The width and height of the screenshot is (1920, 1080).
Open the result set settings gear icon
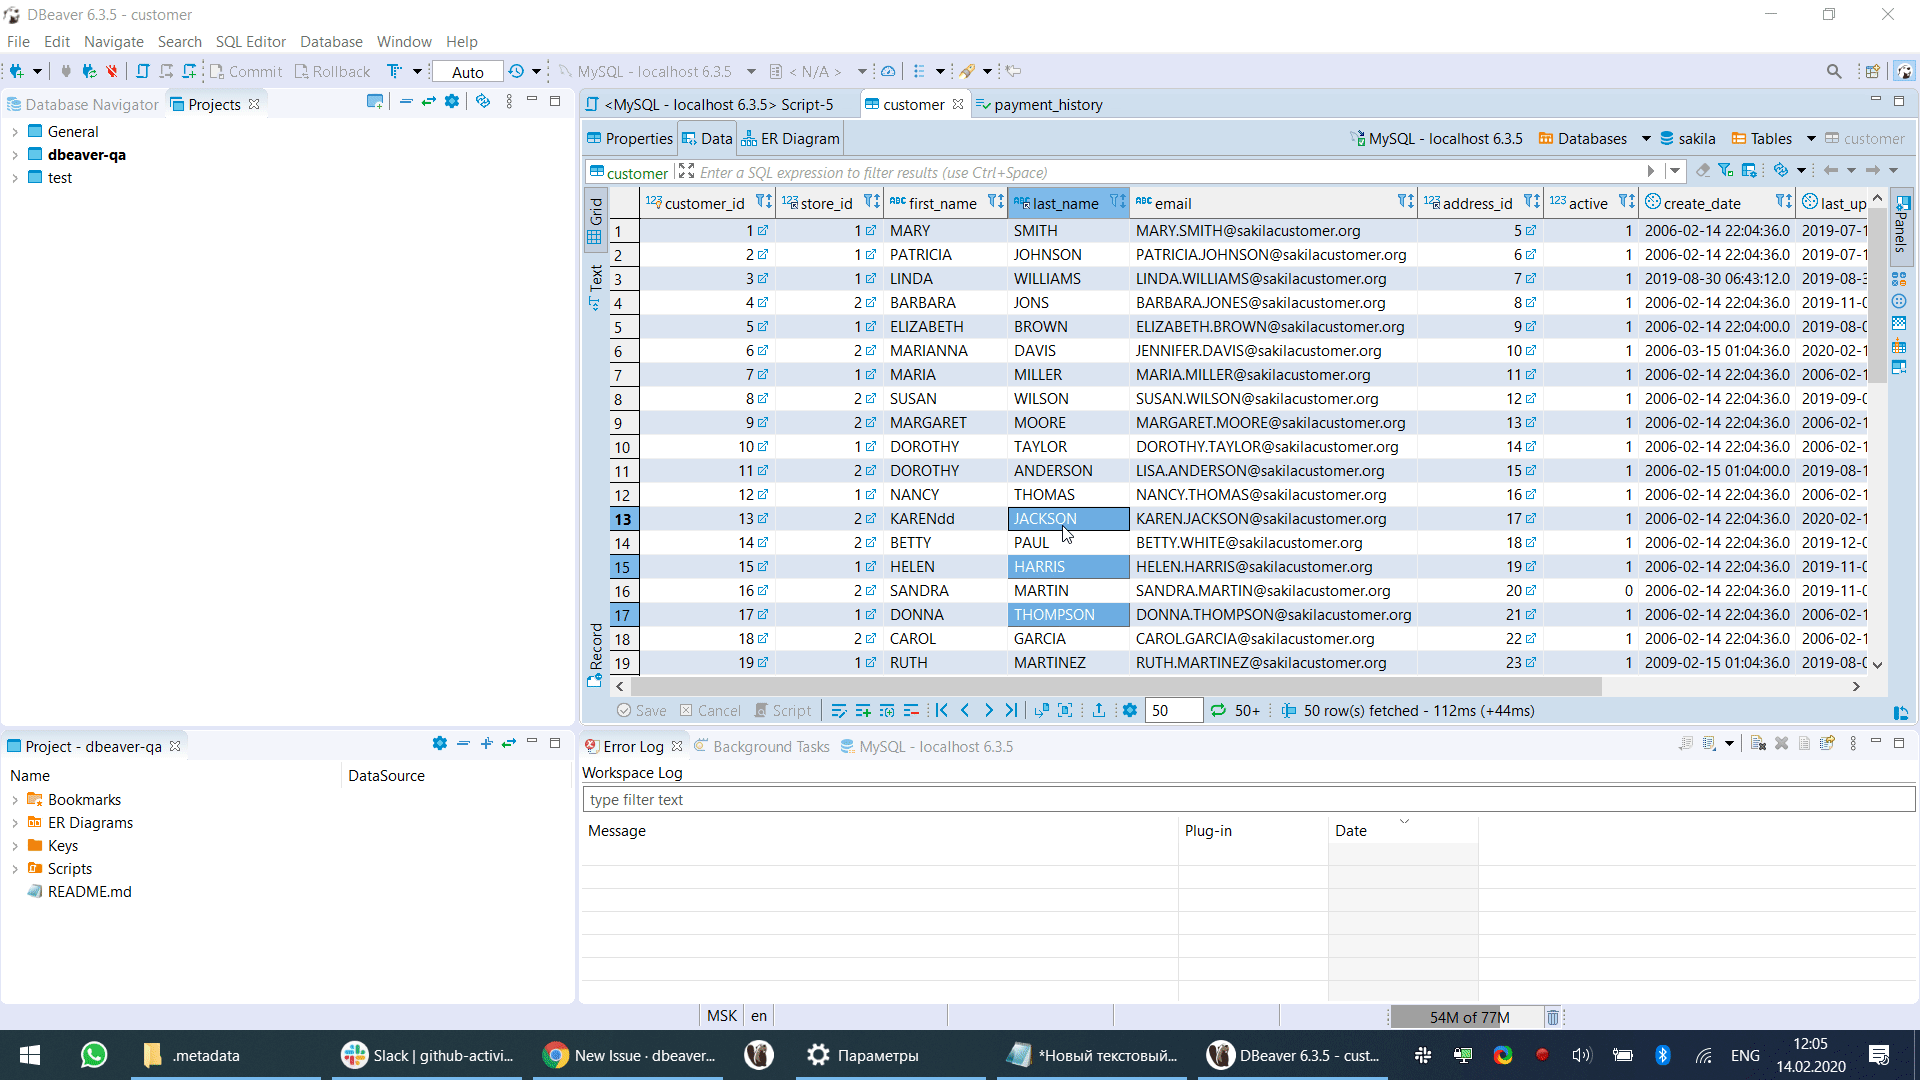tap(1130, 710)
